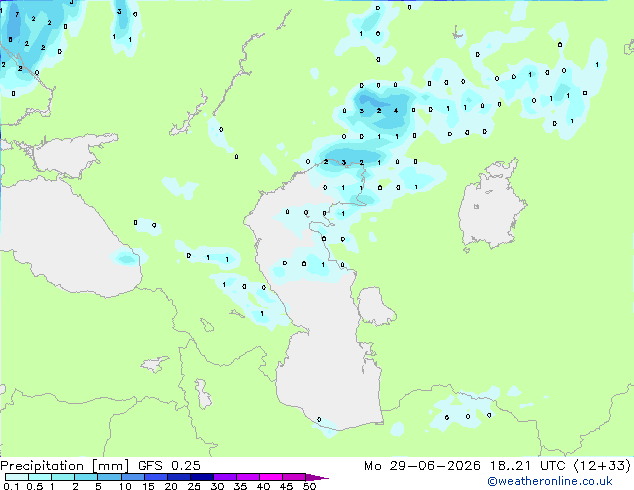Select the magenta 40 mm legend swatch
The width and height of the screenshot is (634, 490).
coord(271,477)
